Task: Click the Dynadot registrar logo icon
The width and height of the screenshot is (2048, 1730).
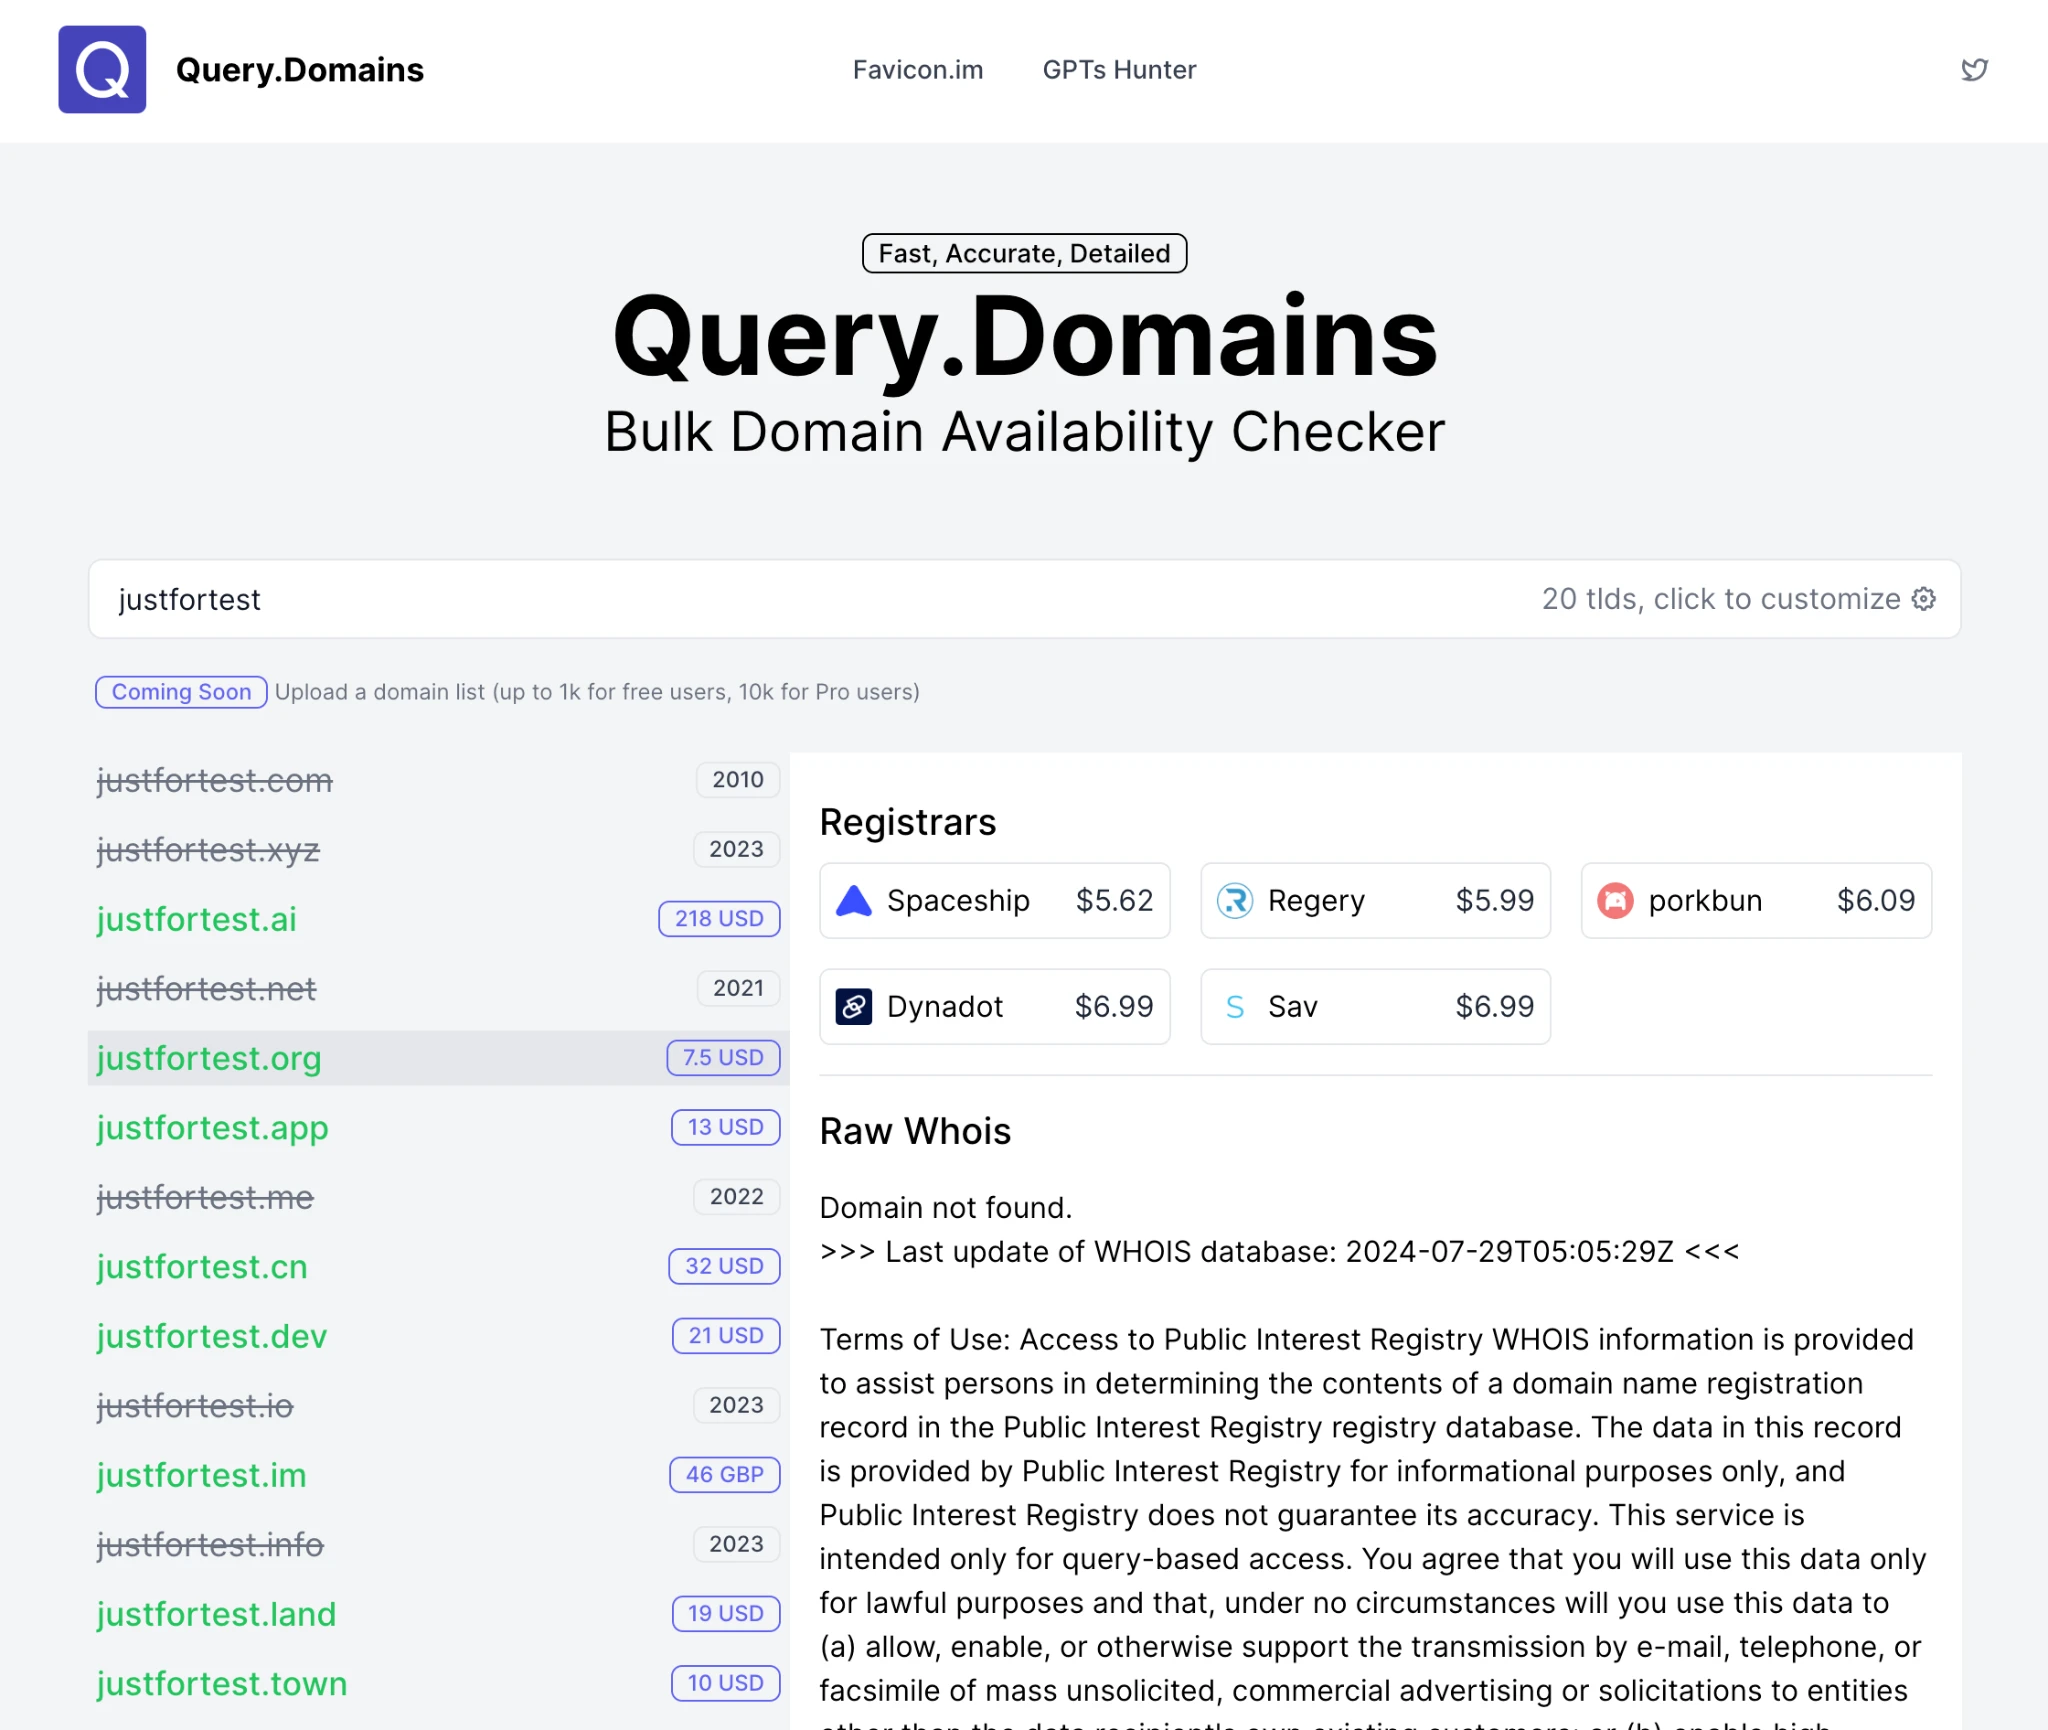Action: point(854,1007)
